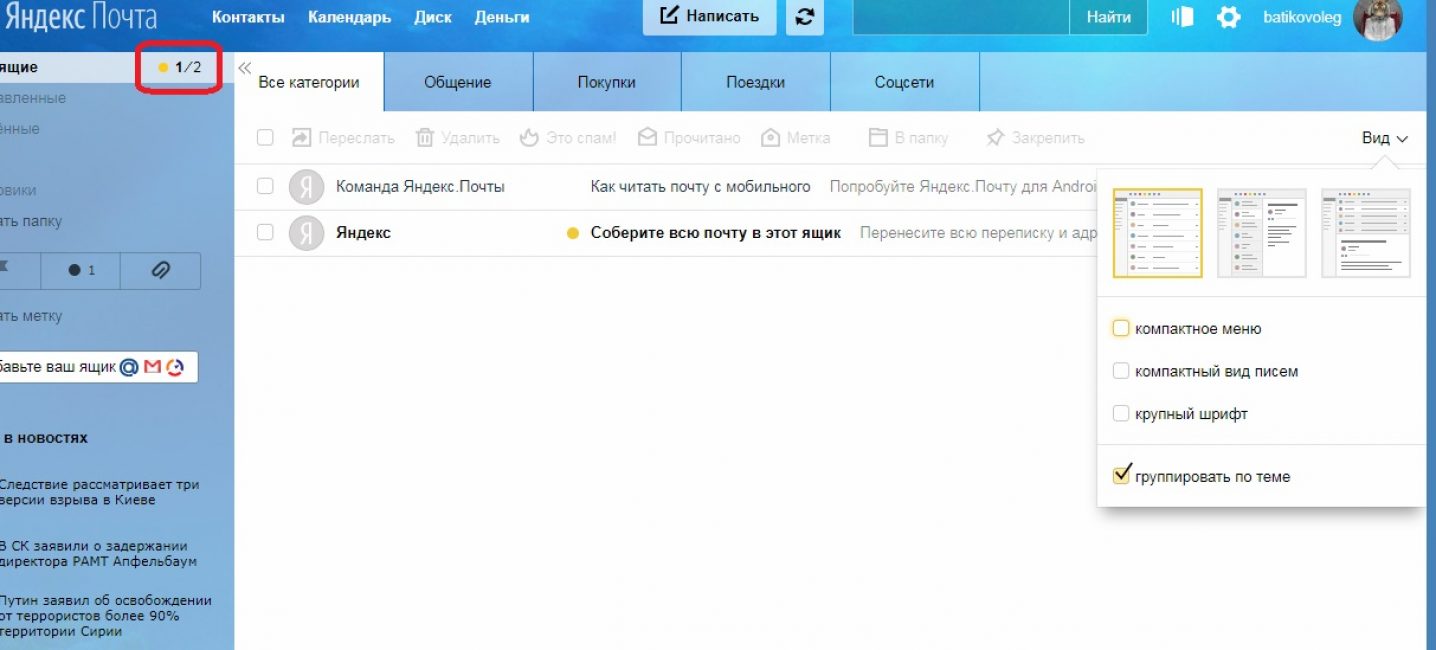Click the В папку folder icon
The height and width of the screenshot is (650, 1436).
pos(878,138)
